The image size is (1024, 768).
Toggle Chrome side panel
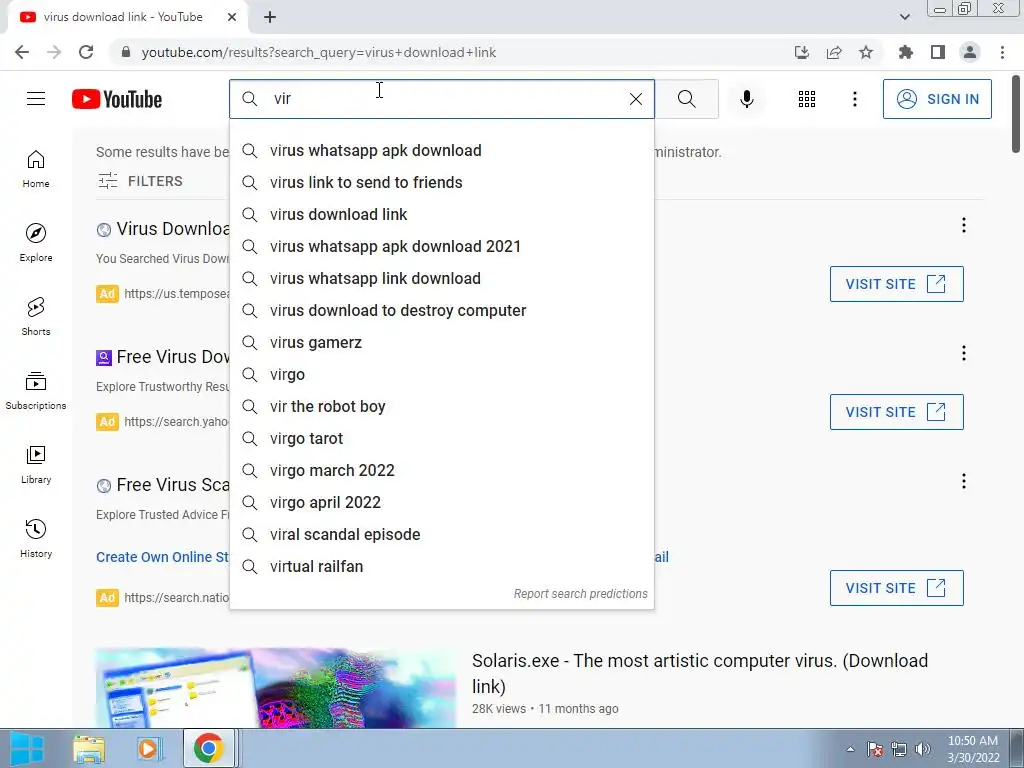point(938,52)
